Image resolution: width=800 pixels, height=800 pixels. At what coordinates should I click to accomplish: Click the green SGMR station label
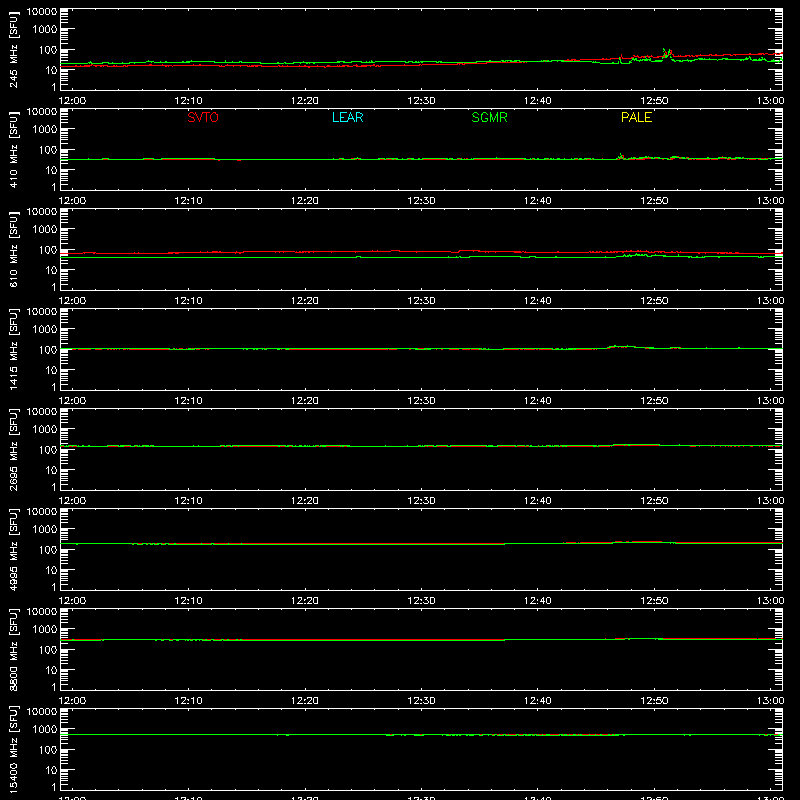coord(489,117)
